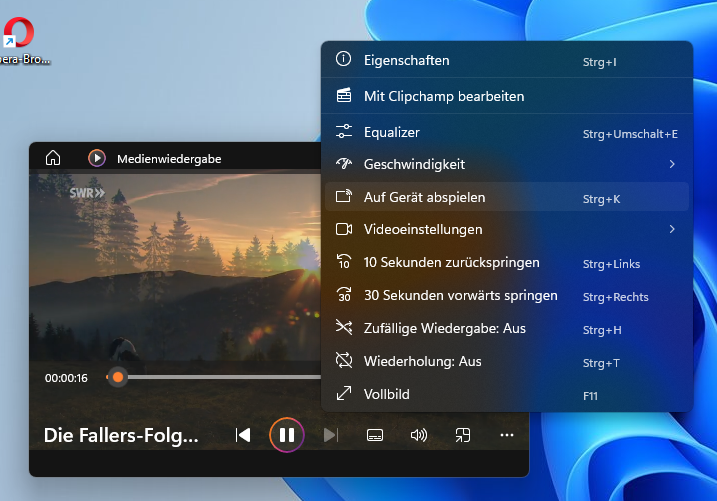Skip to the previous track
Screen dimensions: 717x501
coord(243,435)
